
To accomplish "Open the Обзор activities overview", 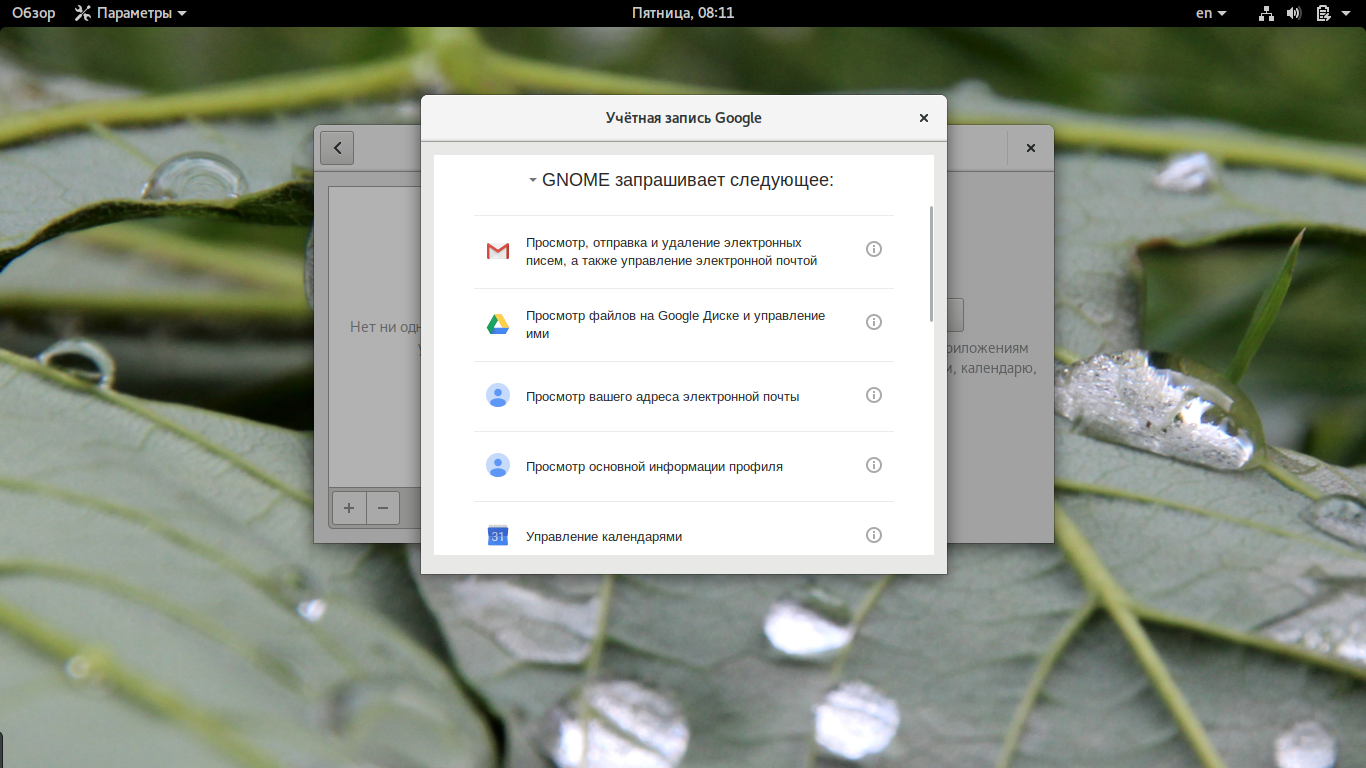I will click(33, 13).
